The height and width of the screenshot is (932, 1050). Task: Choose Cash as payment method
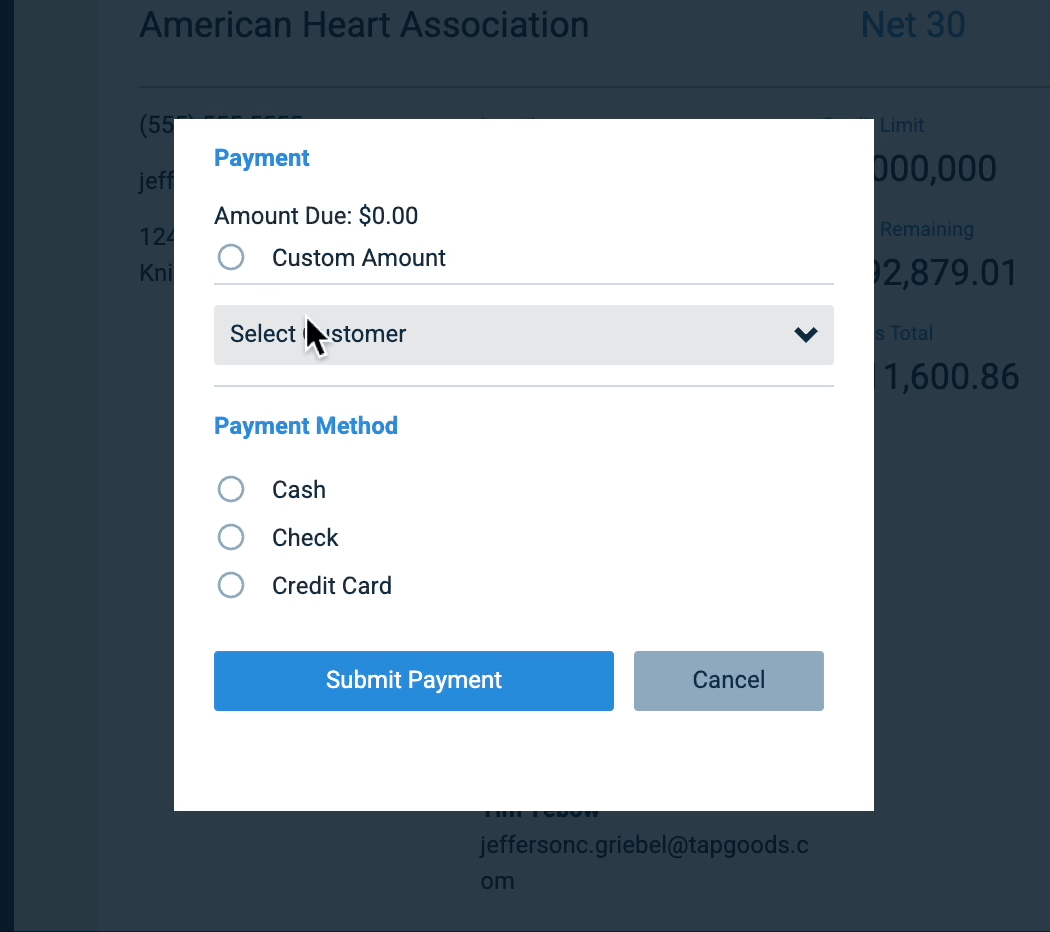pos(231,489)
